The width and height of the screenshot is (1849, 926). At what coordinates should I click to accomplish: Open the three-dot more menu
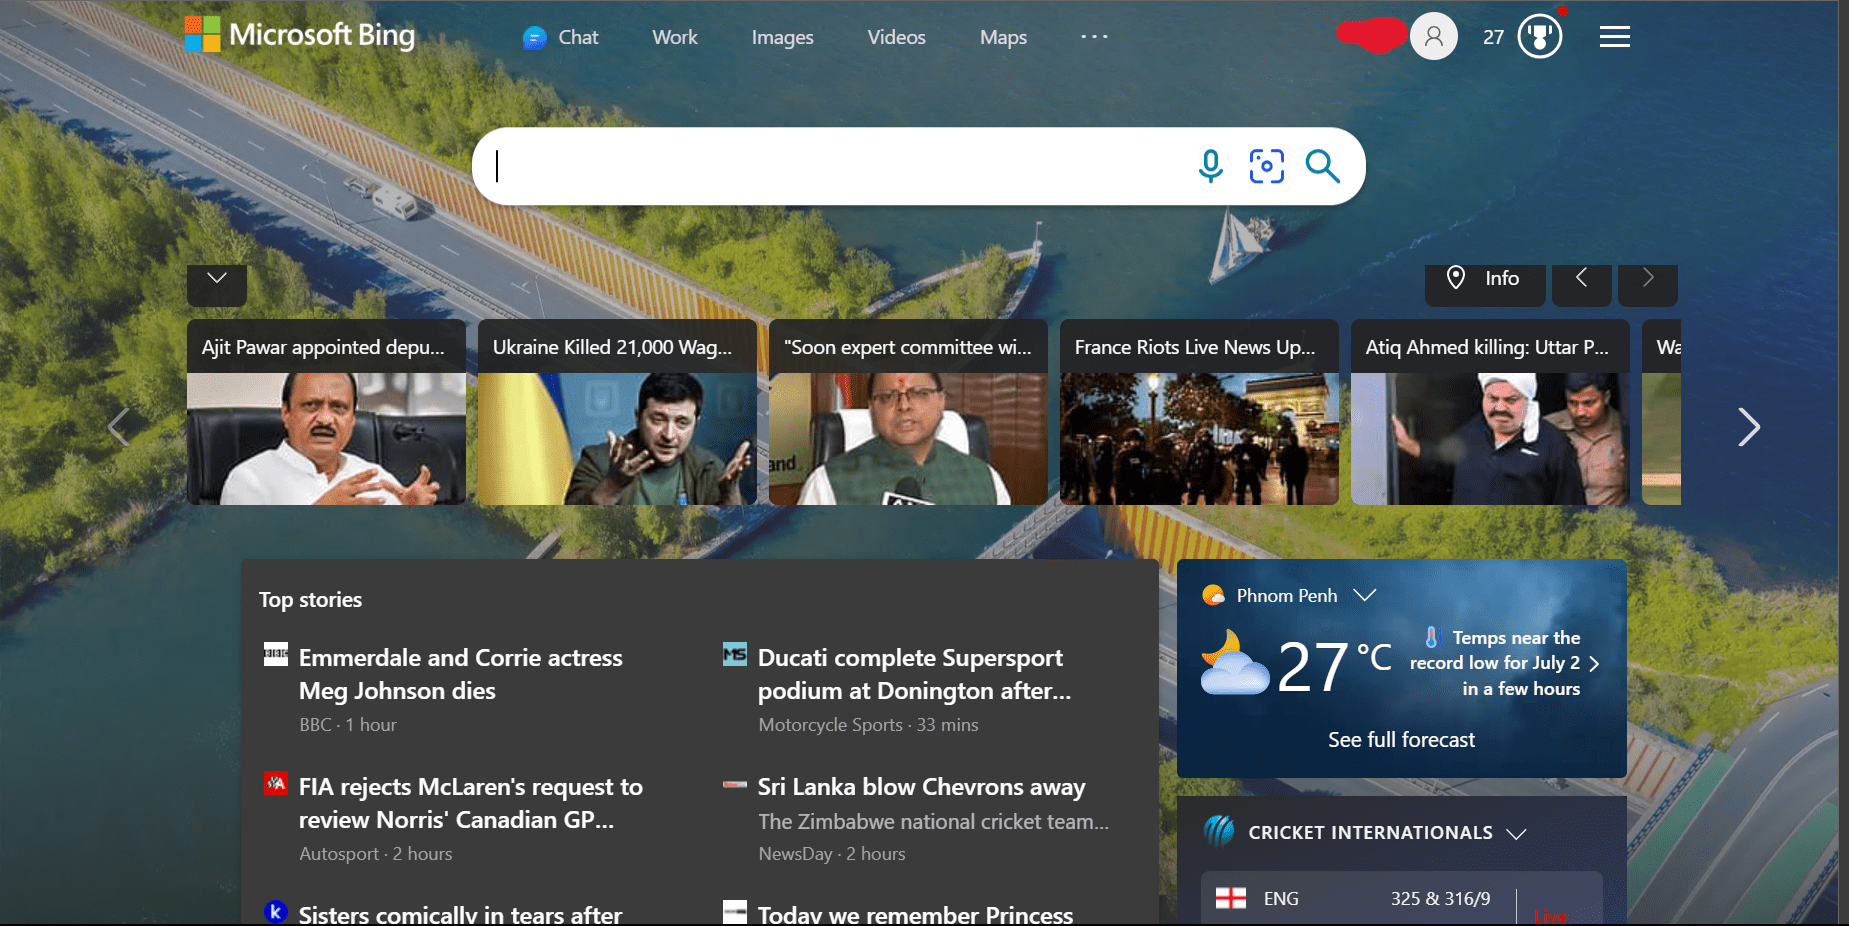pyautogui.click(x=1094, y=37)
